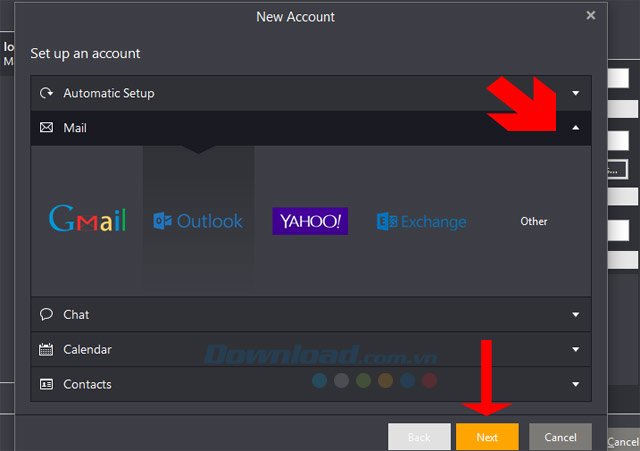Image resolution: width=640 pixels, height=451 pixels.
Task: Click the Chat bubble icon
Action: click(46, 314)
